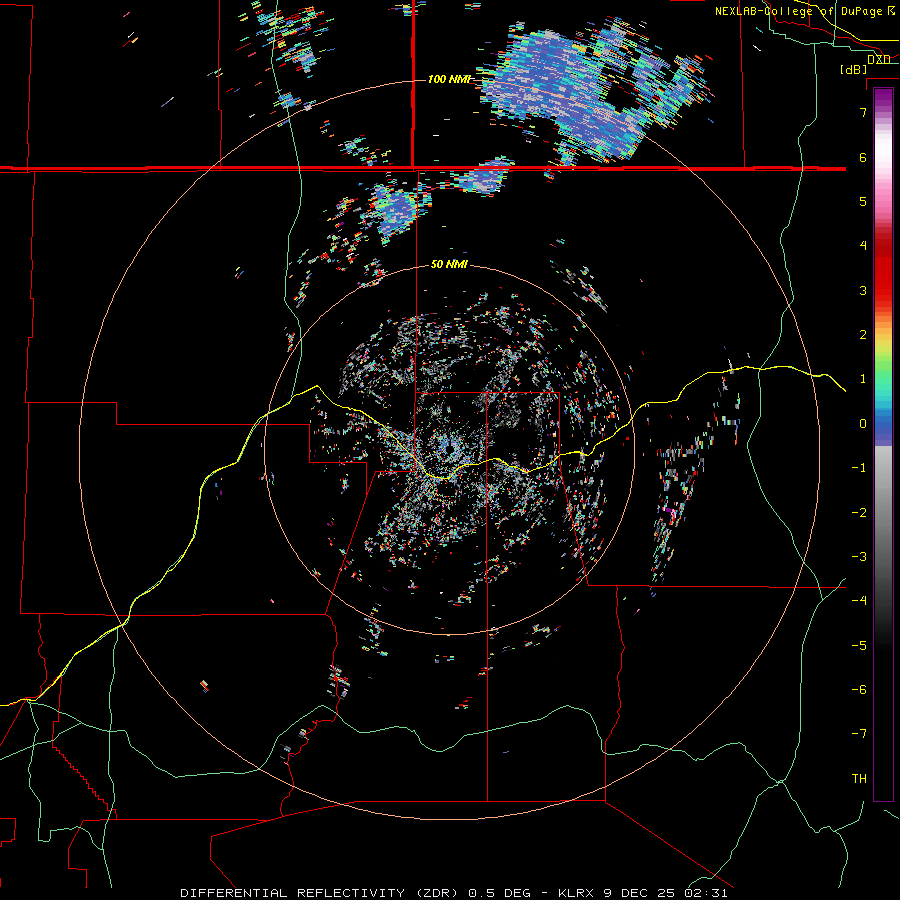Click the 6 dB color scale label

click(863, 157)
